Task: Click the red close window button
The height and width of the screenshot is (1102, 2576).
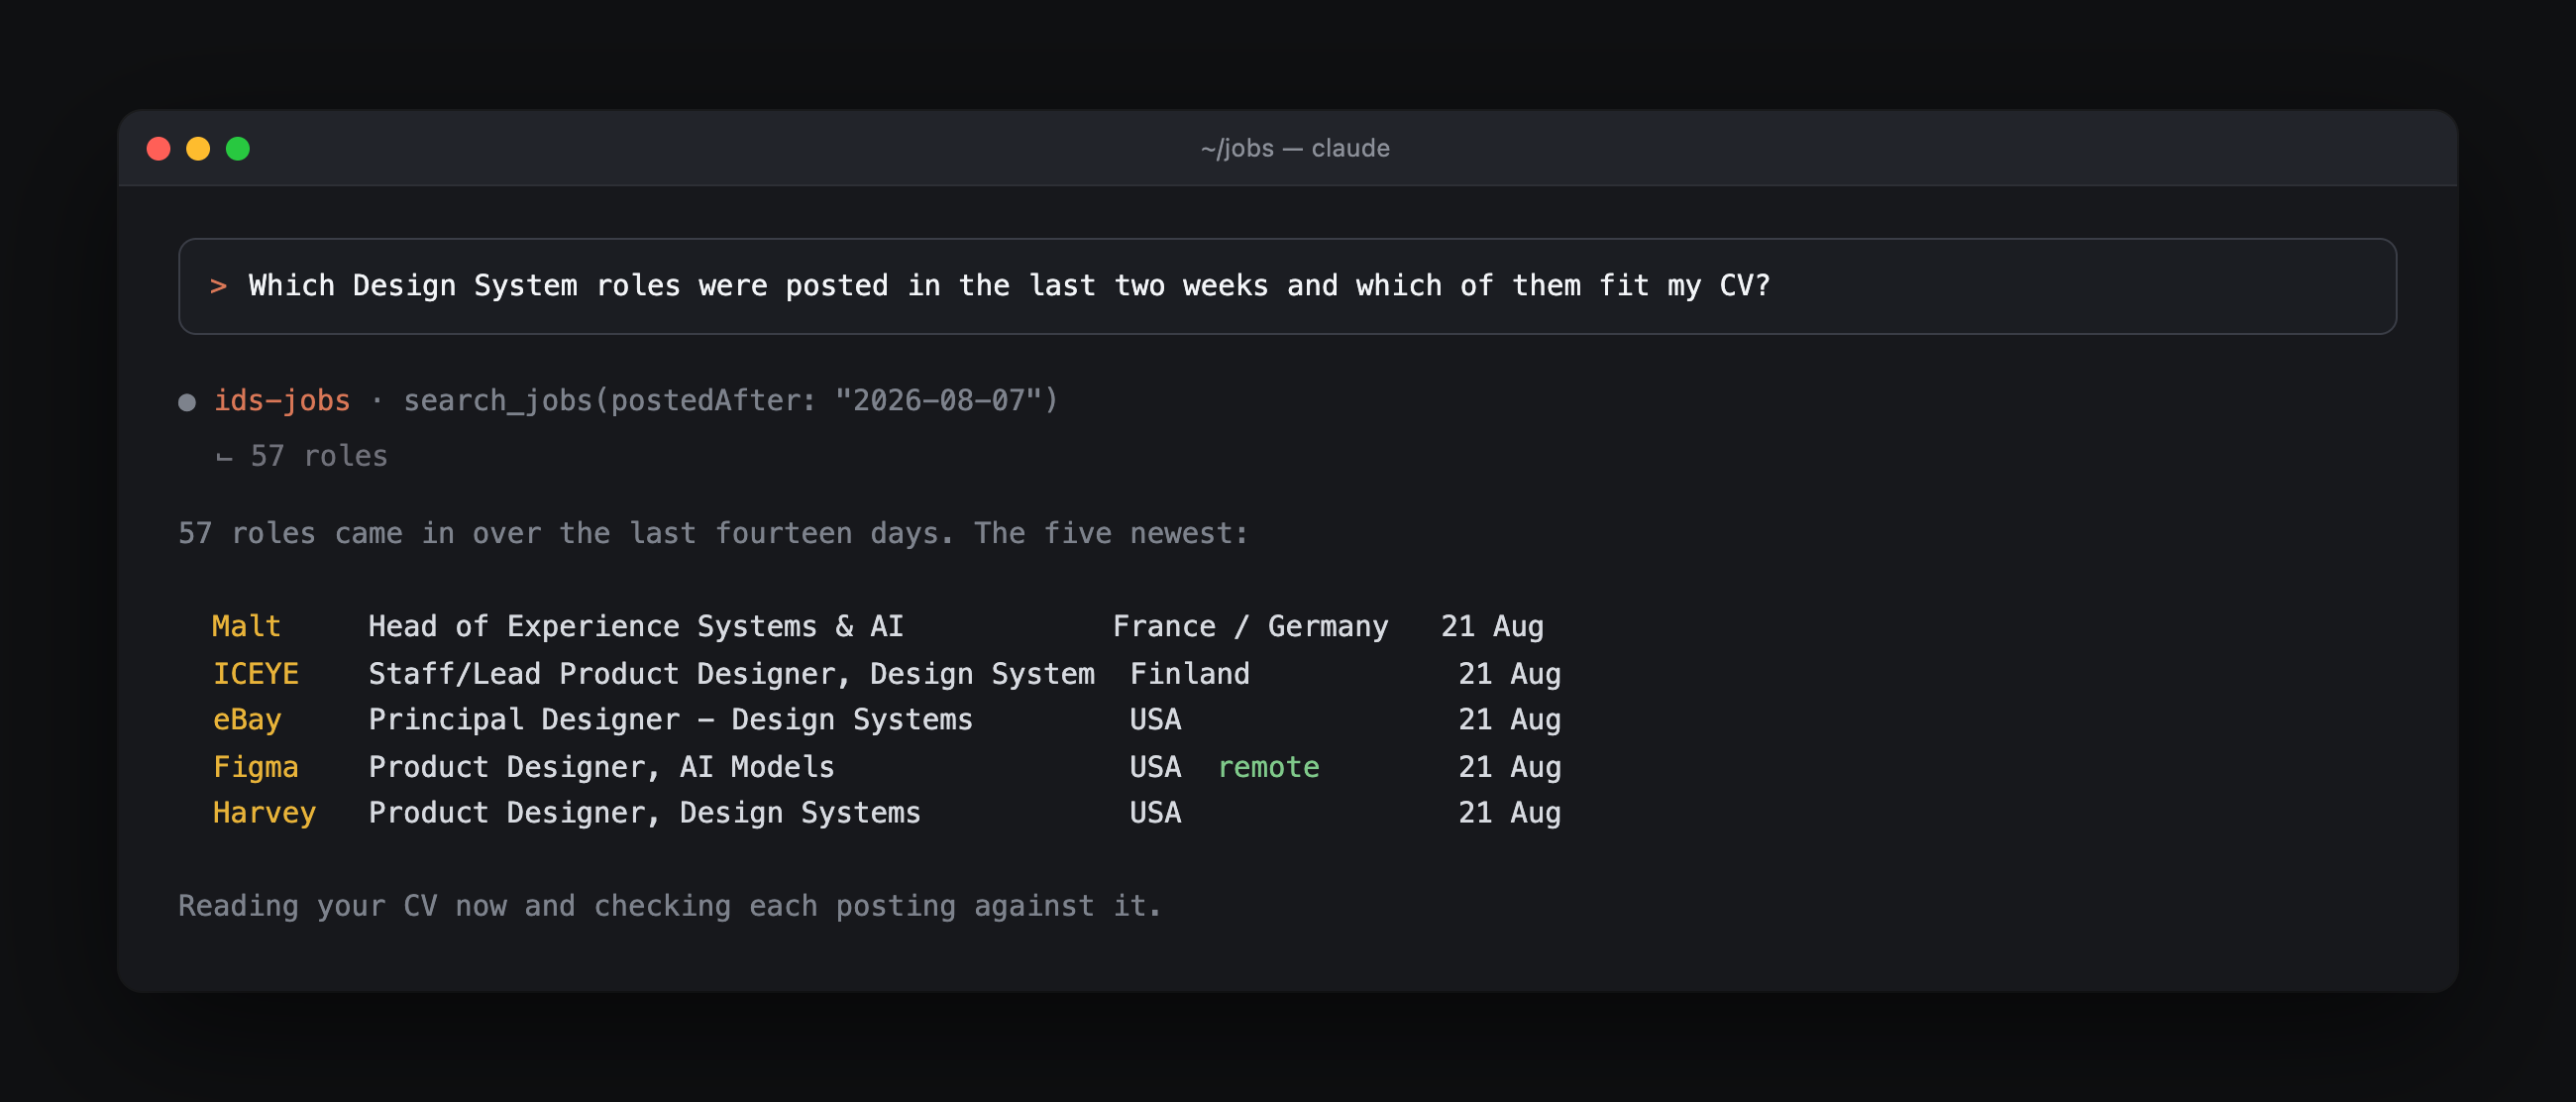Action: click(x=158, y=149)
